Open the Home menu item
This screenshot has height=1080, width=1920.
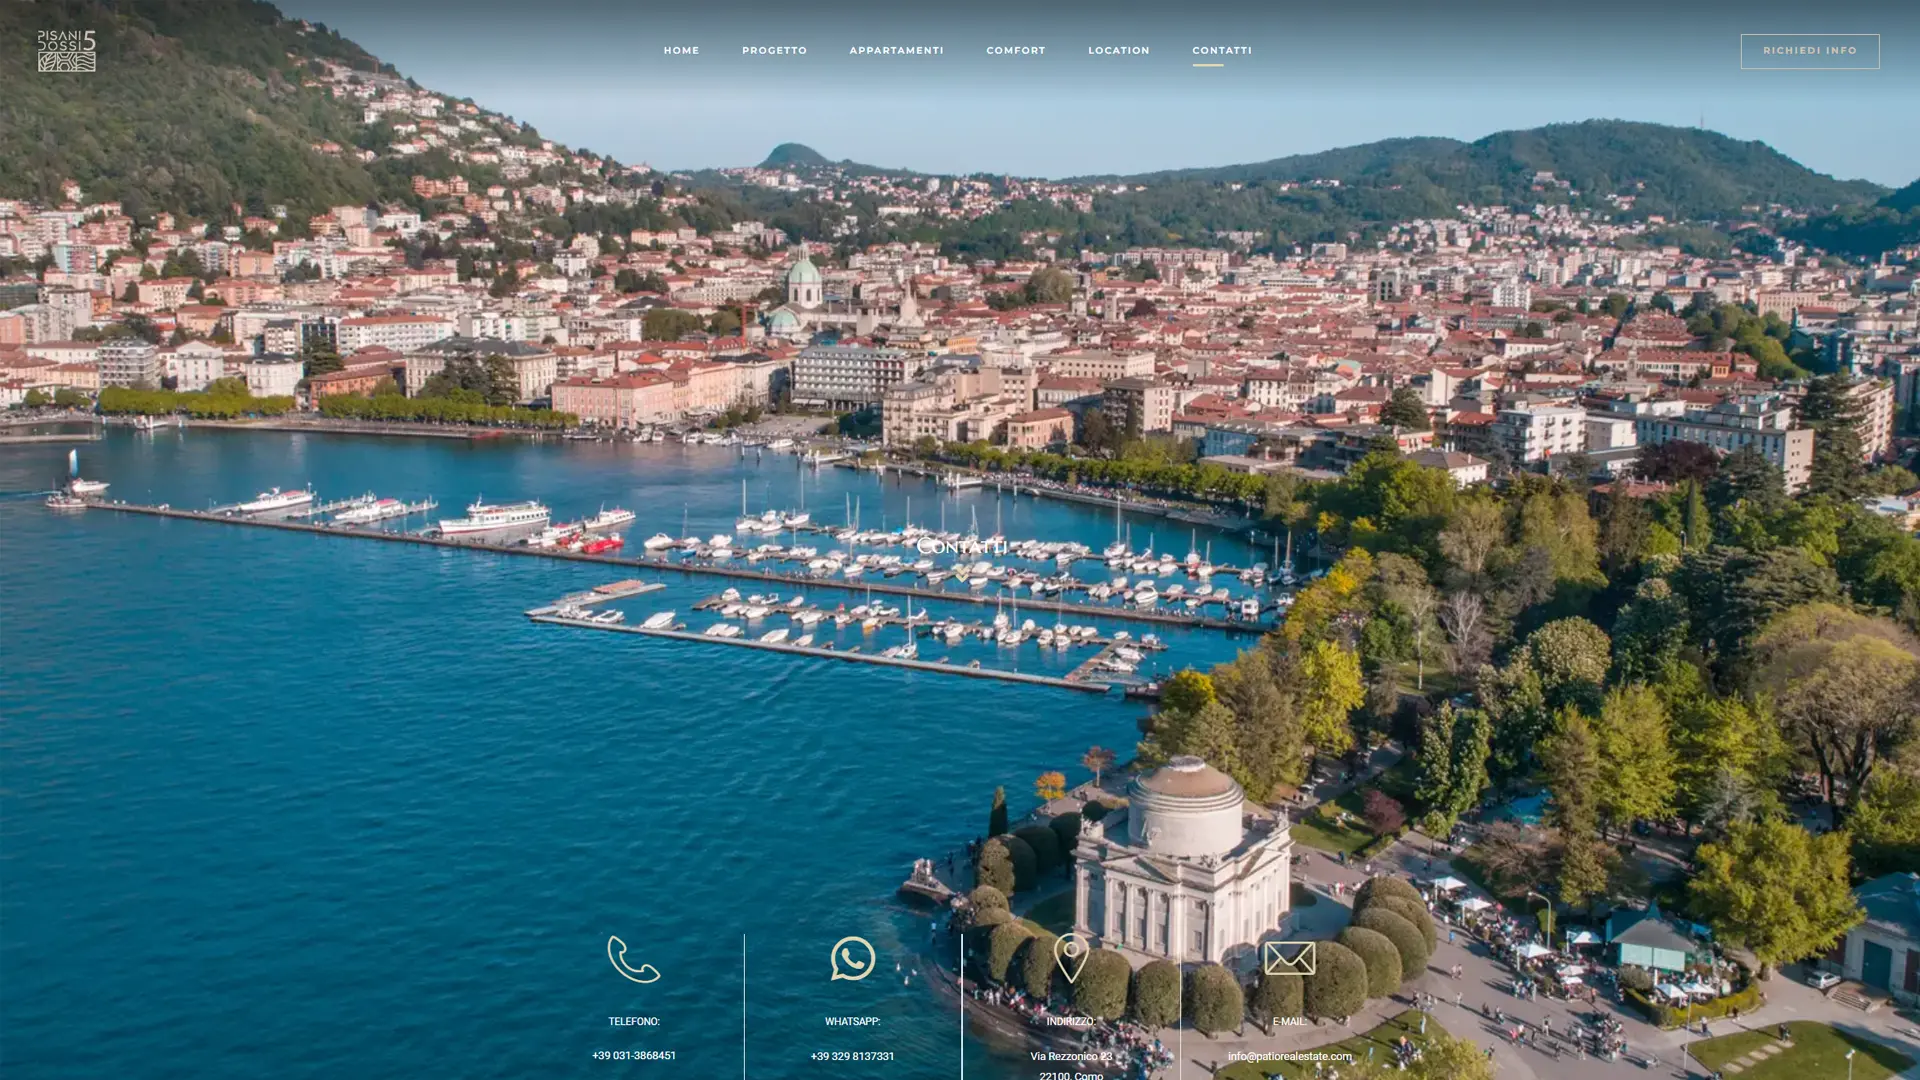tap(681, 50)
